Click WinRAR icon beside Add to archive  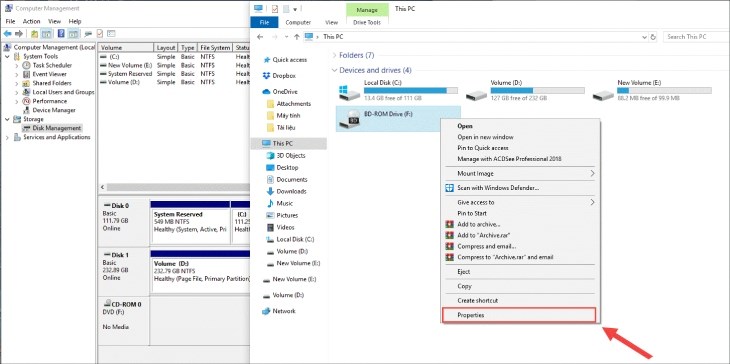[449, 224]
